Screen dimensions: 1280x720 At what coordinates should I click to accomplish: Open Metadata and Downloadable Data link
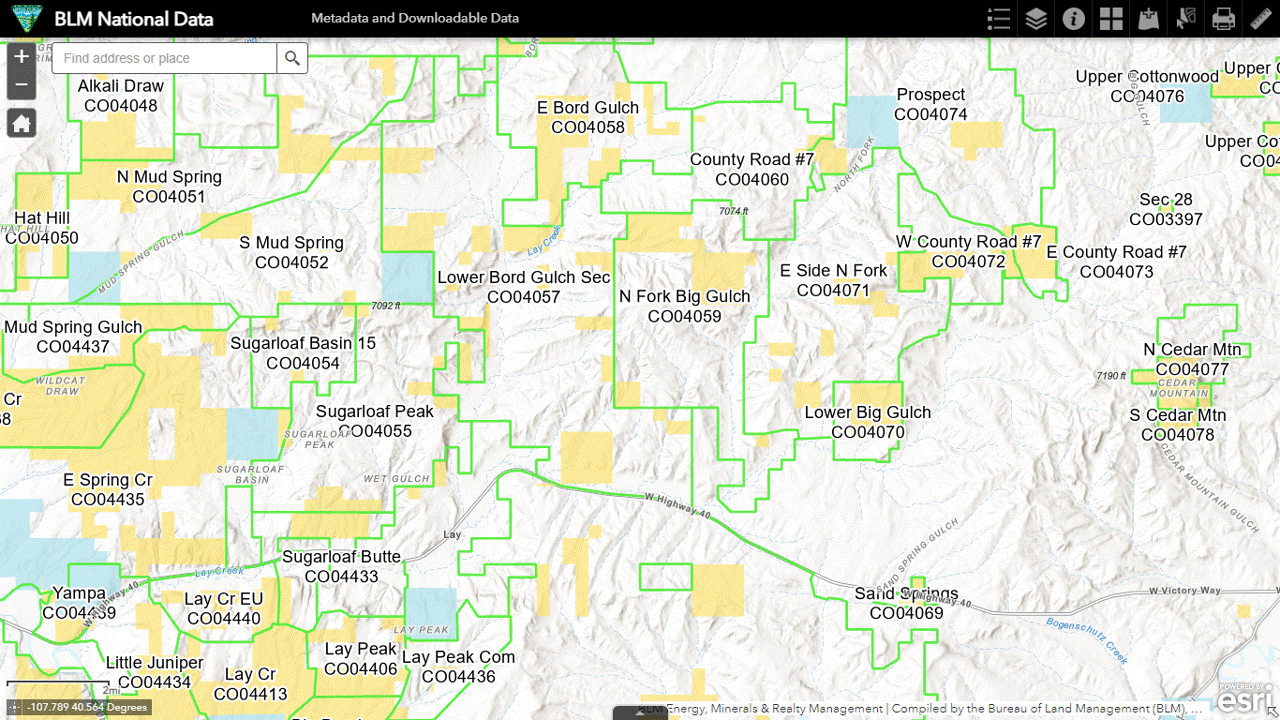click(414, 19)
